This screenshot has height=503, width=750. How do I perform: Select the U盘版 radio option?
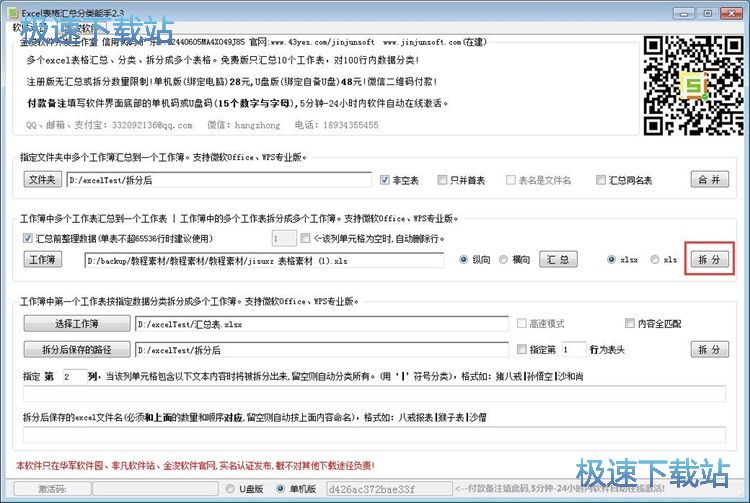pos(230,489)
